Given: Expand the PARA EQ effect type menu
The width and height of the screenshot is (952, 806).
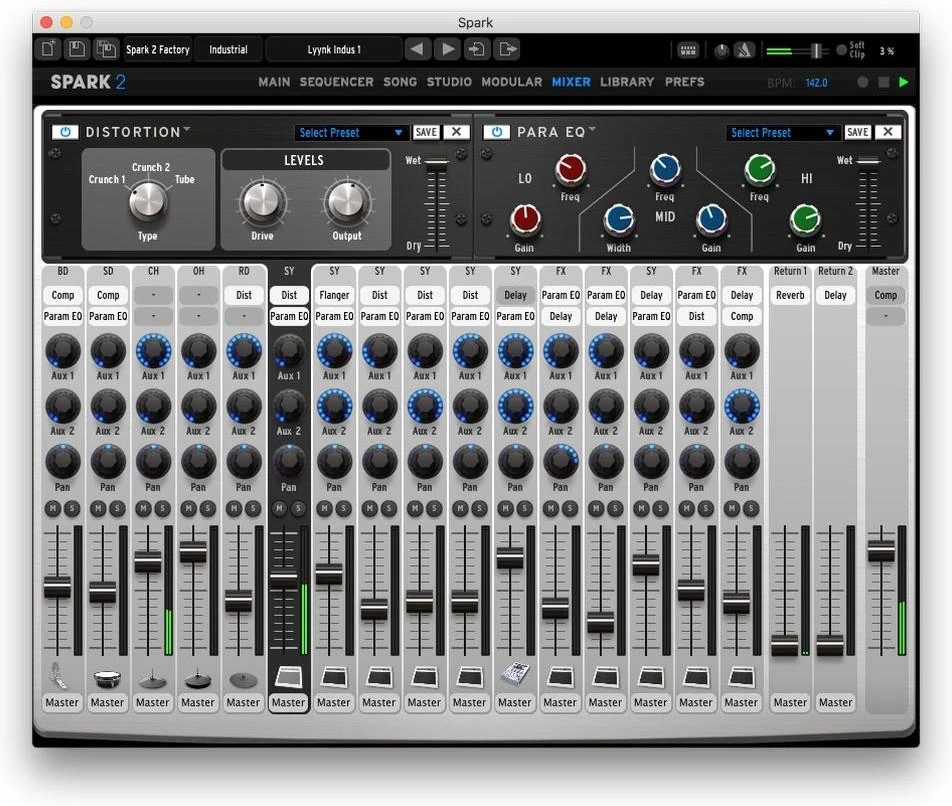Looking at the screenshot, I should click(591, 129).
